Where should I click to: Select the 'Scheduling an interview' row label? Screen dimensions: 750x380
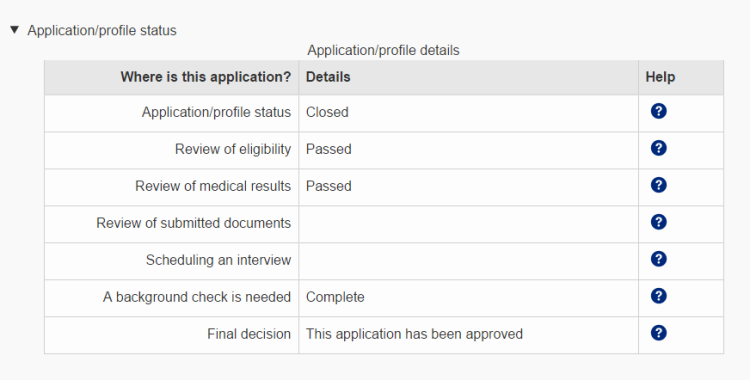point(218,260)
